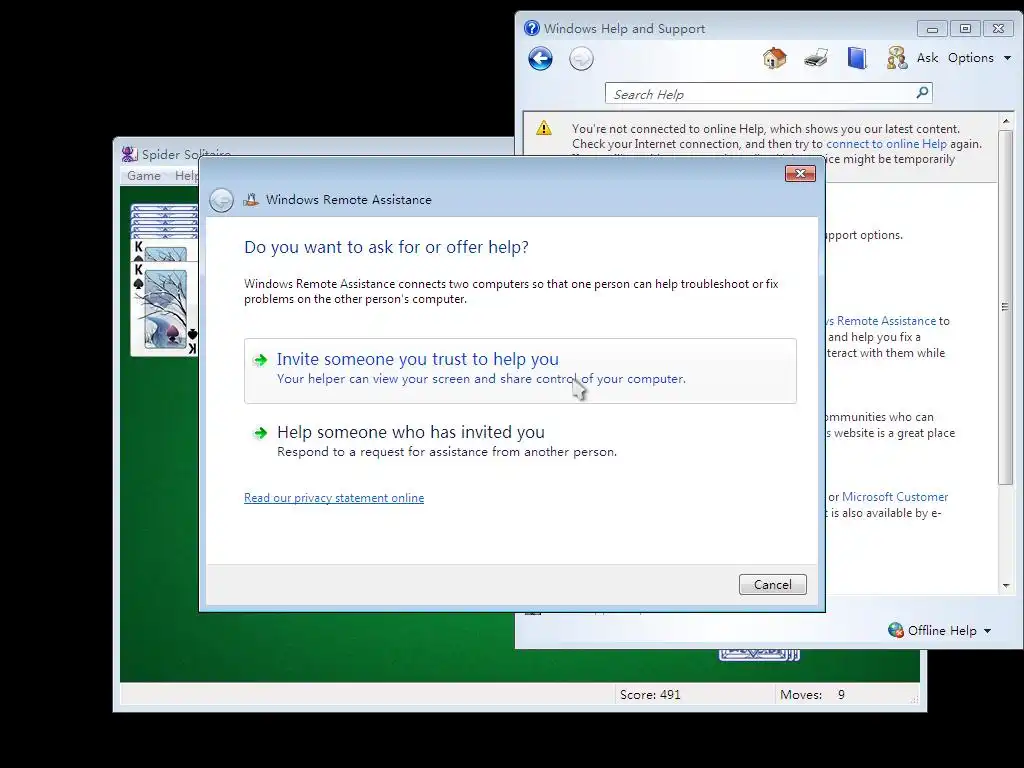1024x768 pixels.
Task: Click back arrow in Remote Assistance dialog
Action: click(x=221, y=200)
